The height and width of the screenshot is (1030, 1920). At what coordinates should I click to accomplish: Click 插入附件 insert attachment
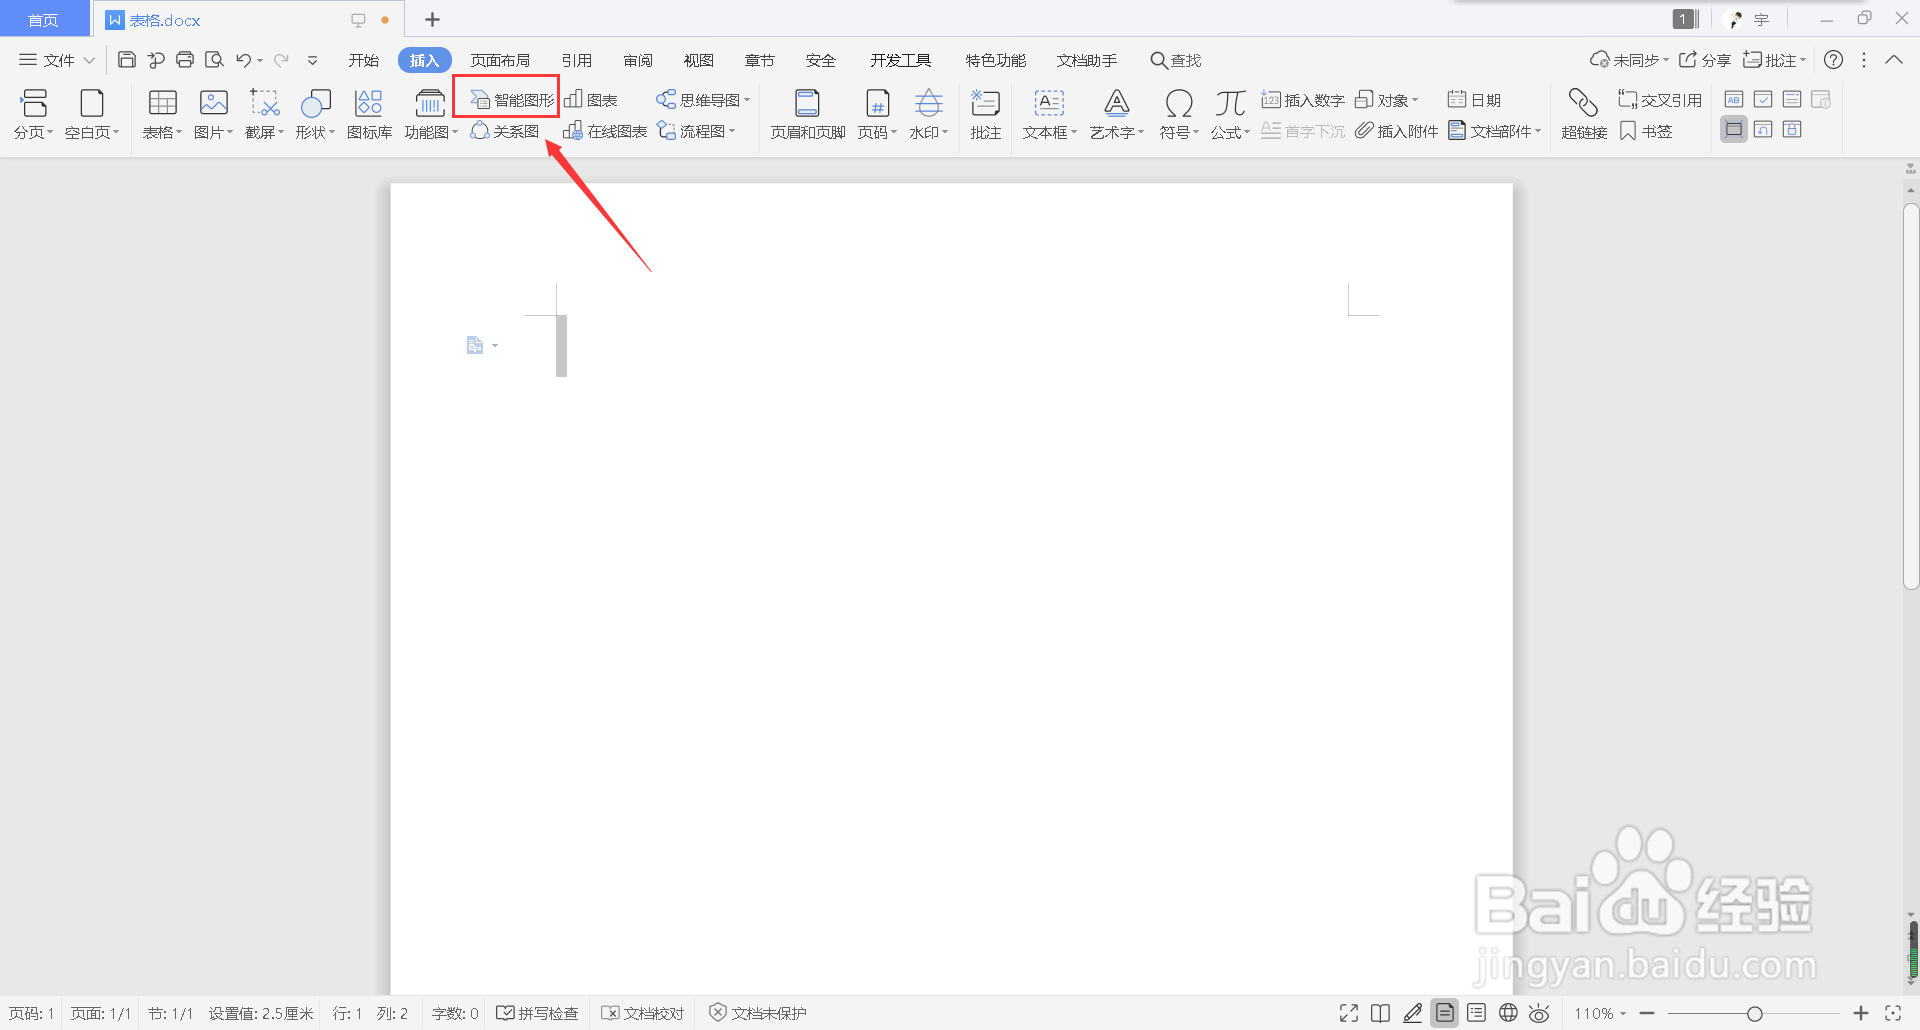(x=1396, y=131)
